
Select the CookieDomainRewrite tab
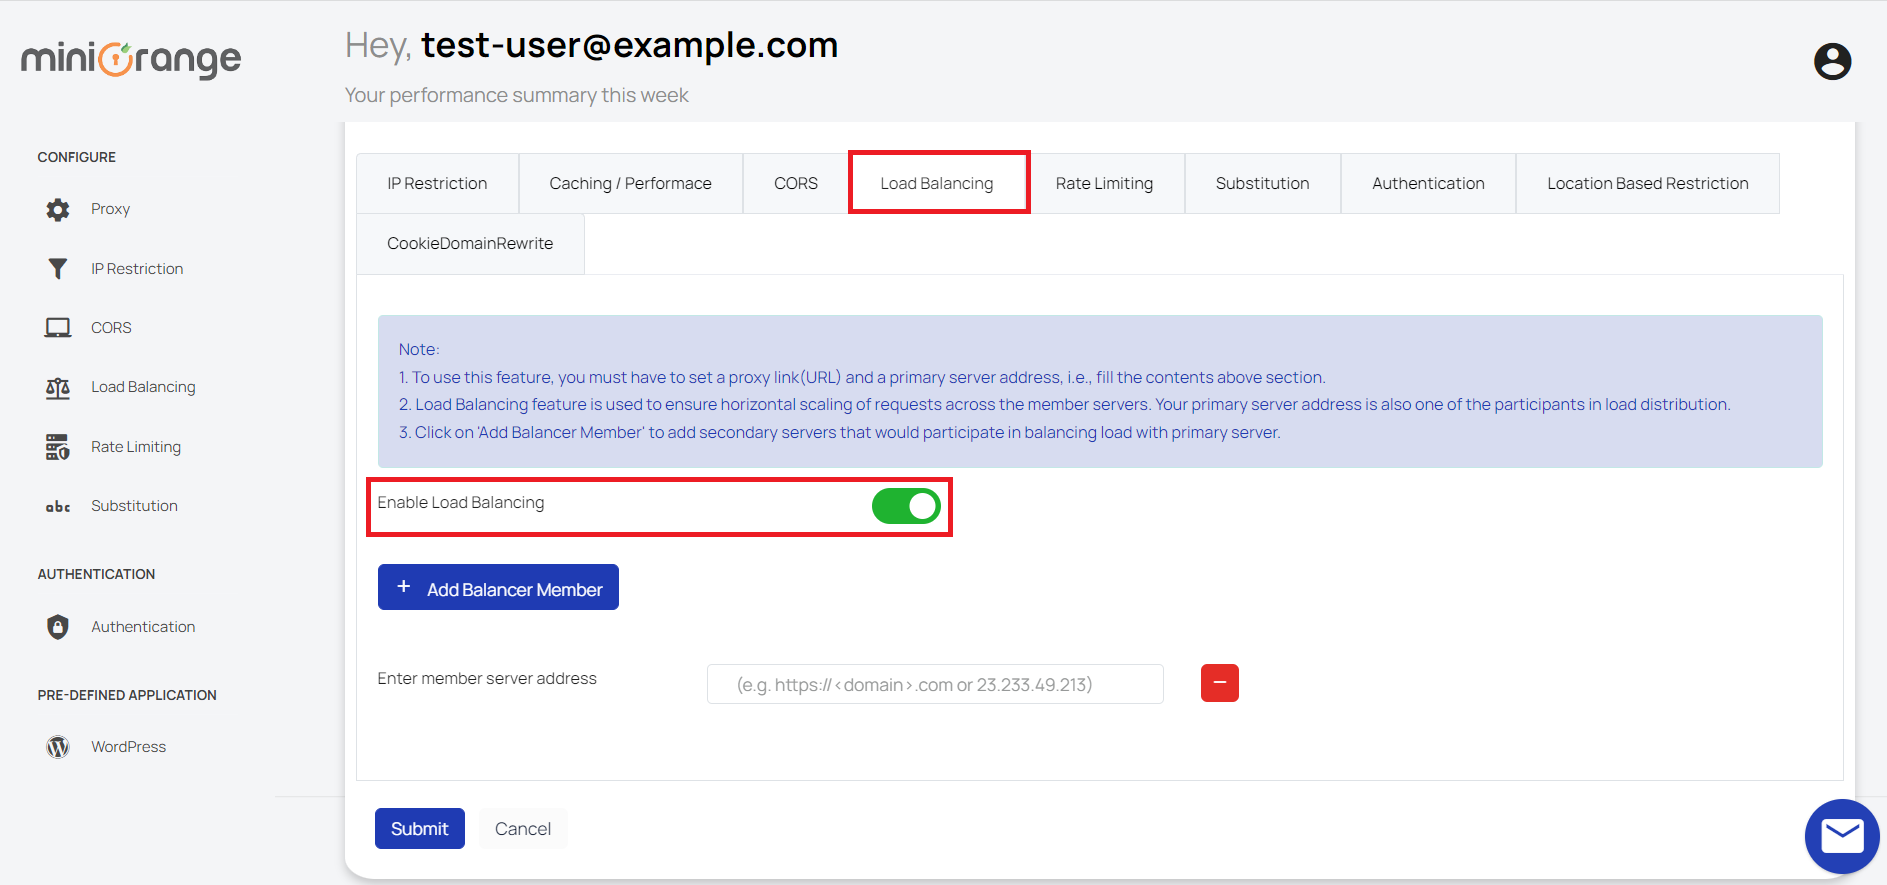(470, 243)
